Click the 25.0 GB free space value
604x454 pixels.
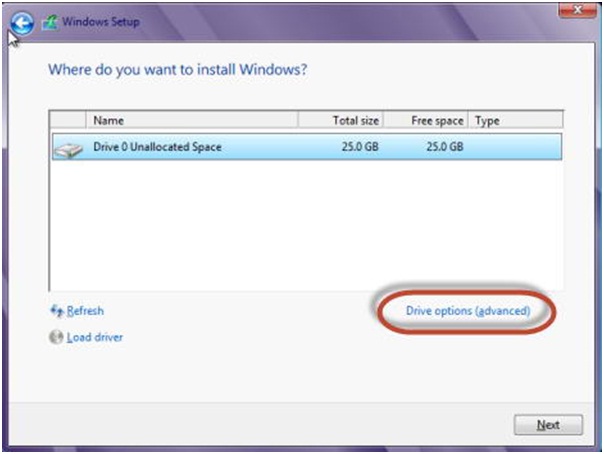(x=445, y=147)
